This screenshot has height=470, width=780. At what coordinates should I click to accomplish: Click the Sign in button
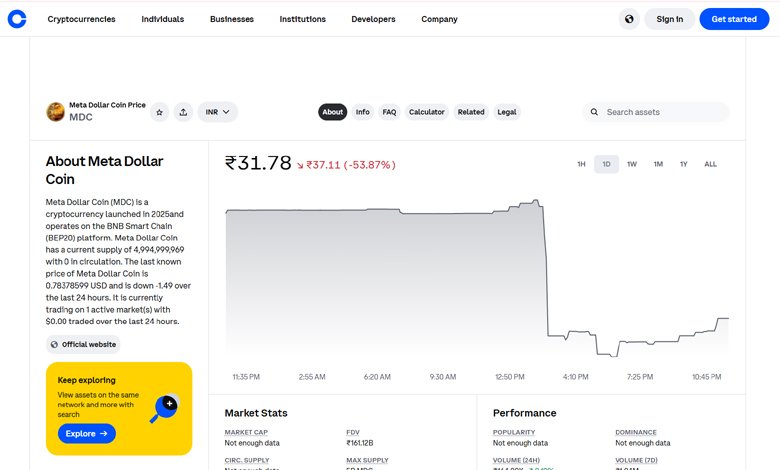(x=670, y=19)
